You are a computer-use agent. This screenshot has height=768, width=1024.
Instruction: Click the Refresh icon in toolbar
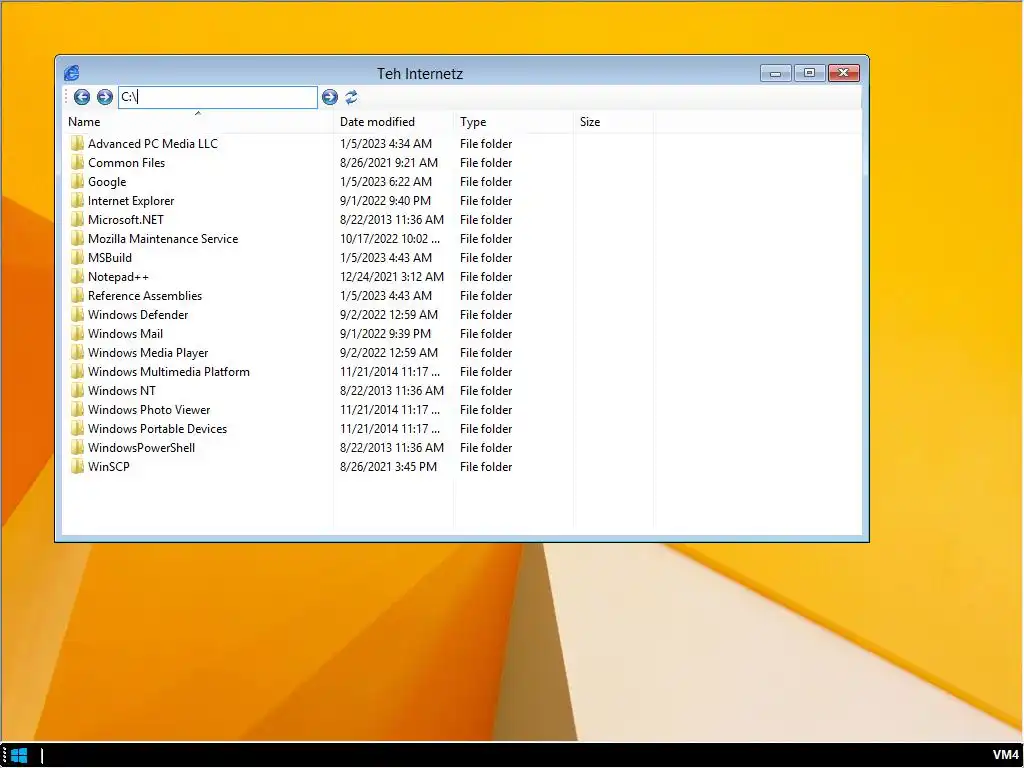pyautogui.click(x=351, y=97)
